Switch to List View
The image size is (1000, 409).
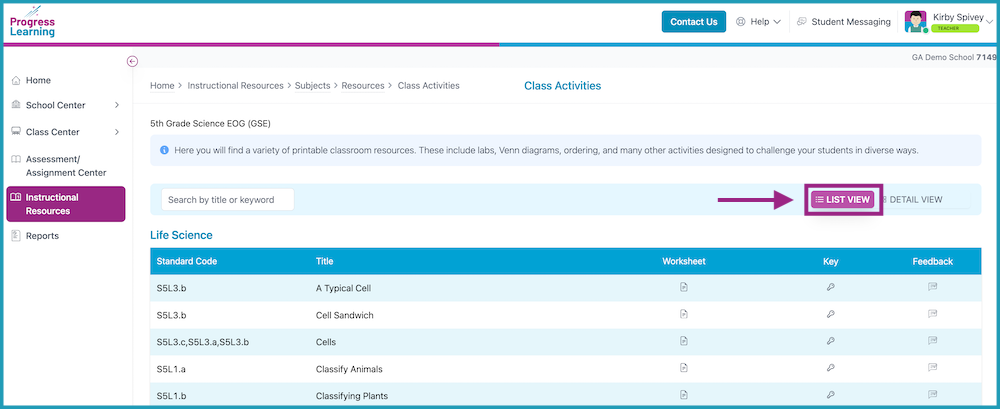click(x=842, y=200)
